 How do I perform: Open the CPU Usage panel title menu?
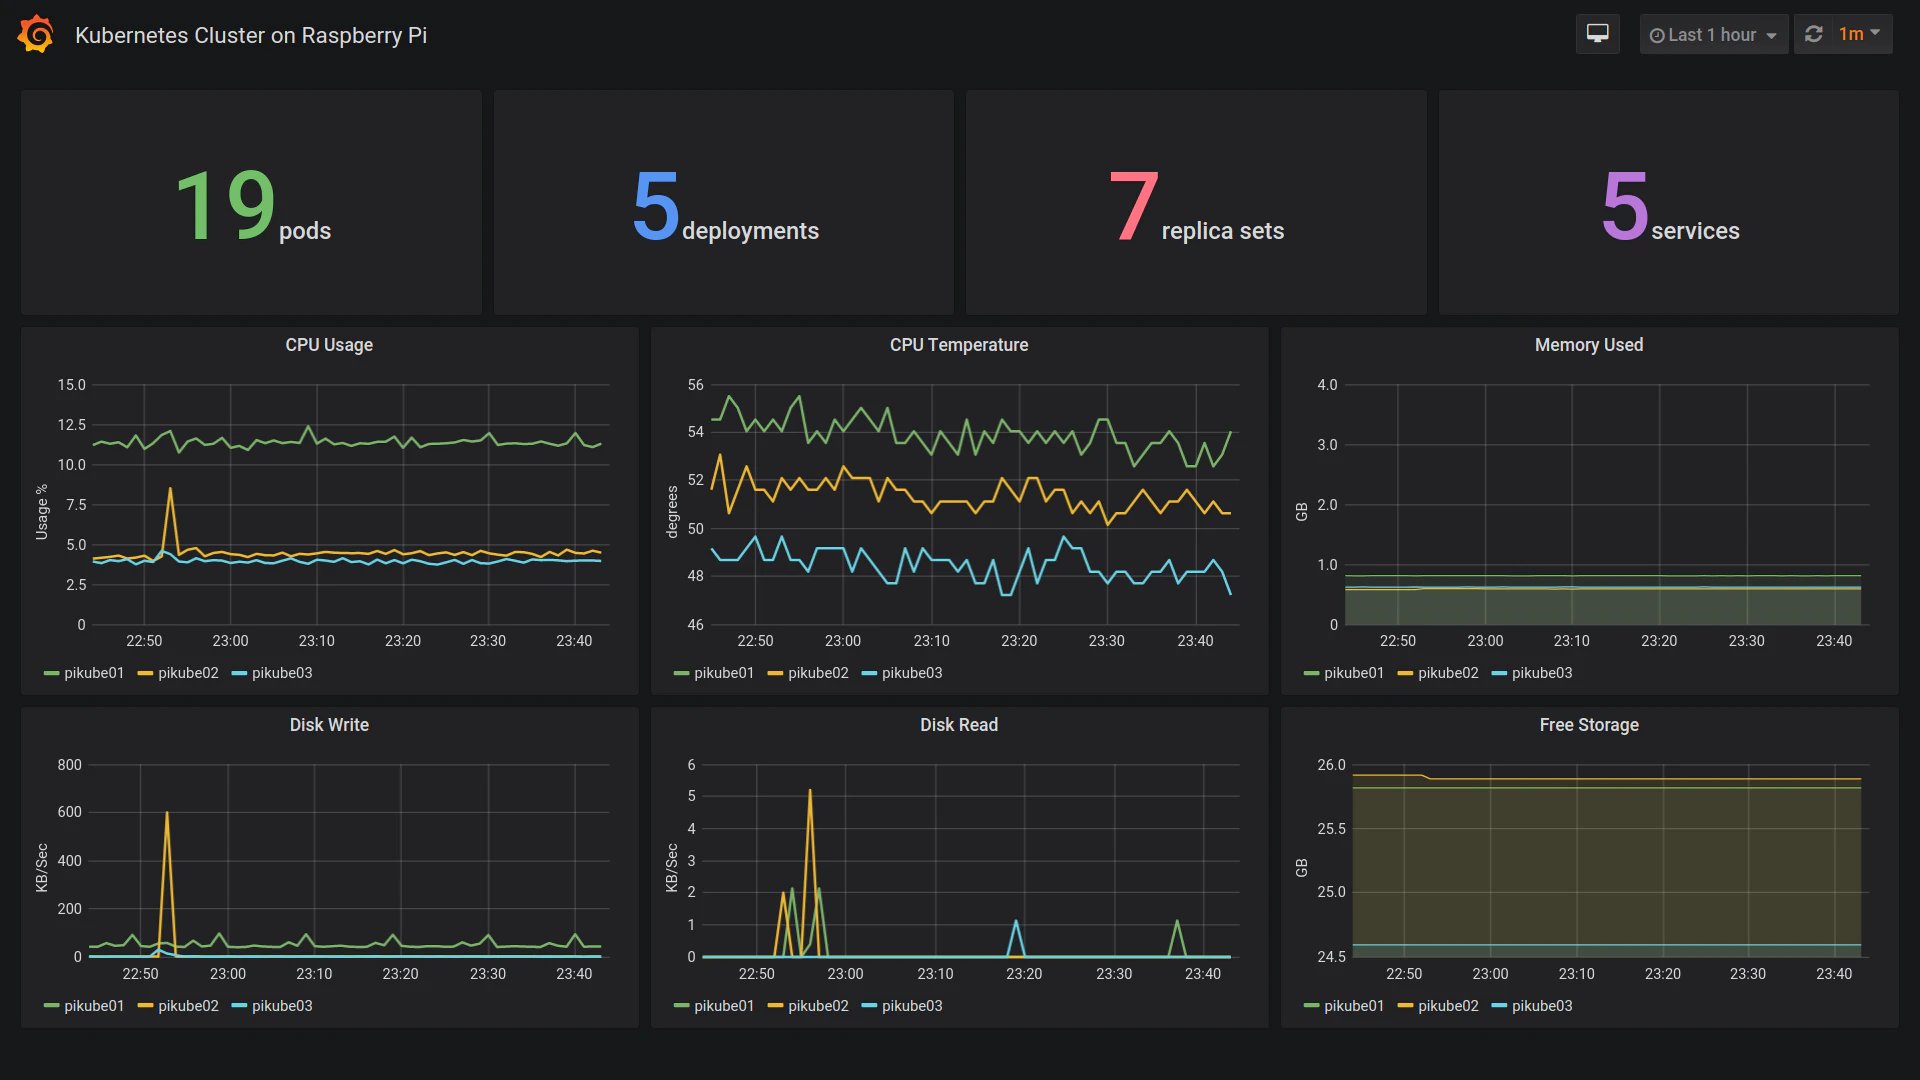coord(329,345)
